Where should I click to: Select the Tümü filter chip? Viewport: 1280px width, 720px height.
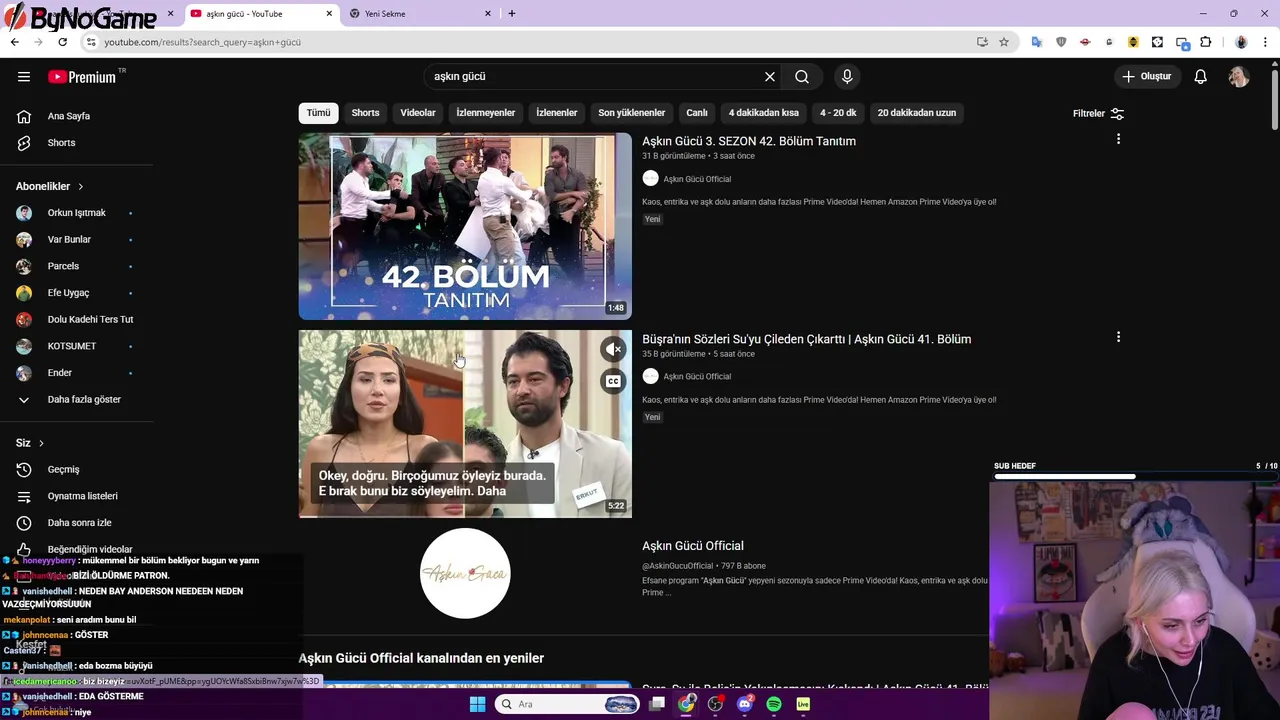(x=318, y=113)
